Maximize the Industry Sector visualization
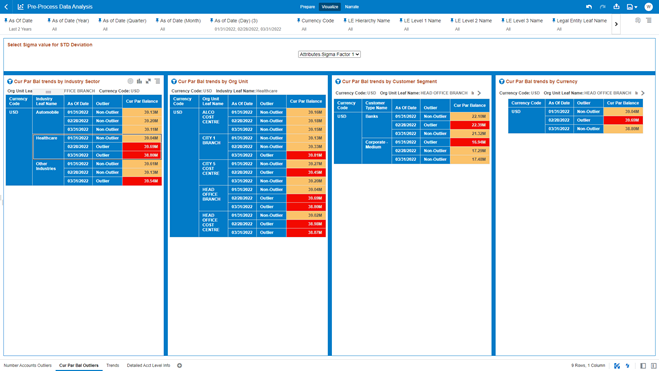659x371 pixels. pos(148,81)
